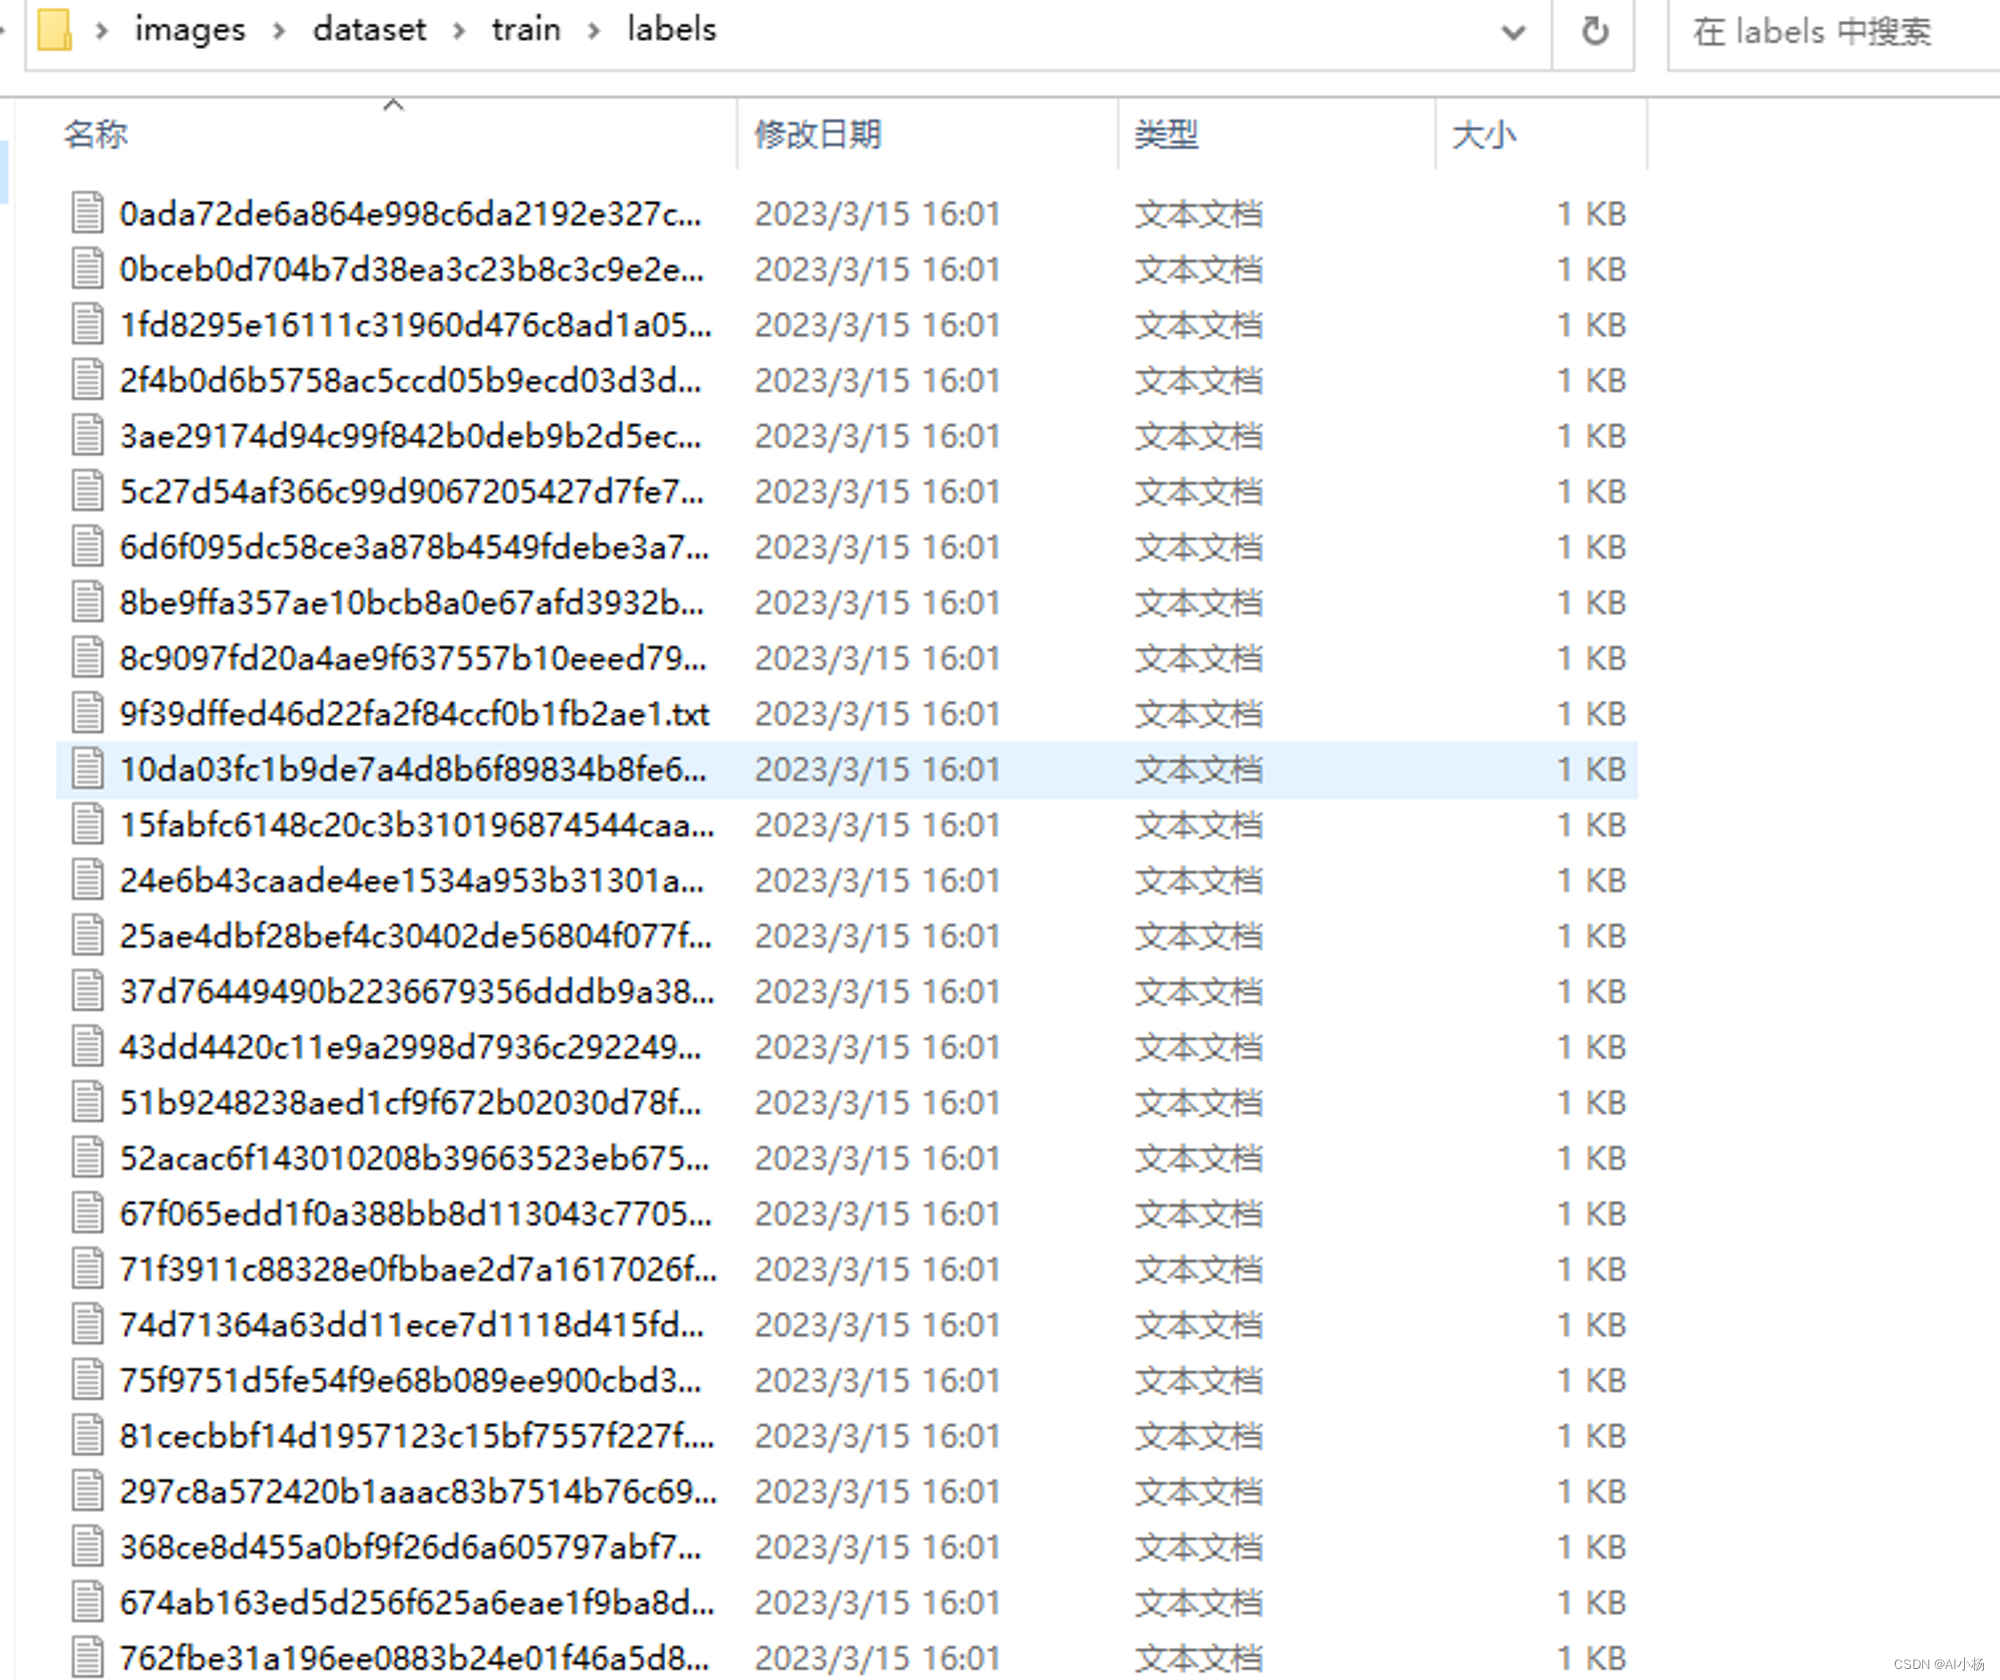The width and height of the screenshot is (2000, 1680).
Task: Click text file icon of 1fd8295e16111c31960d476c8ad1a05
Action: click(88, 324)
